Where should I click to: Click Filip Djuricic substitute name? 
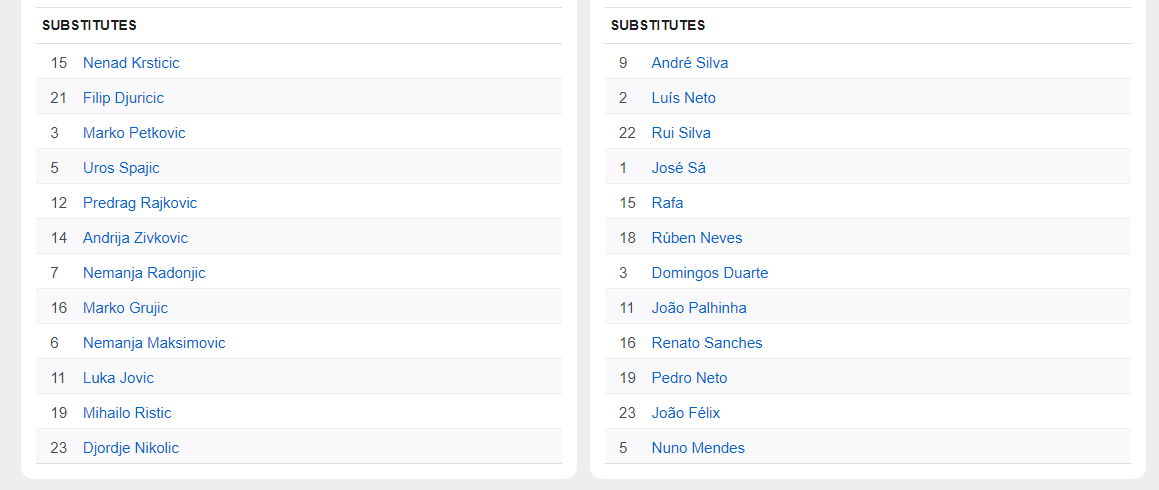(123, 98)
